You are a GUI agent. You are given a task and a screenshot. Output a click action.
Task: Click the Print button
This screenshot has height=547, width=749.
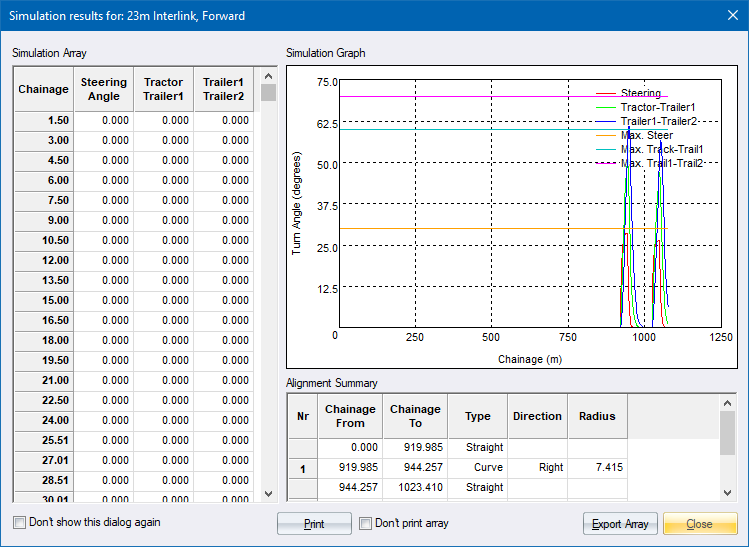314,524
